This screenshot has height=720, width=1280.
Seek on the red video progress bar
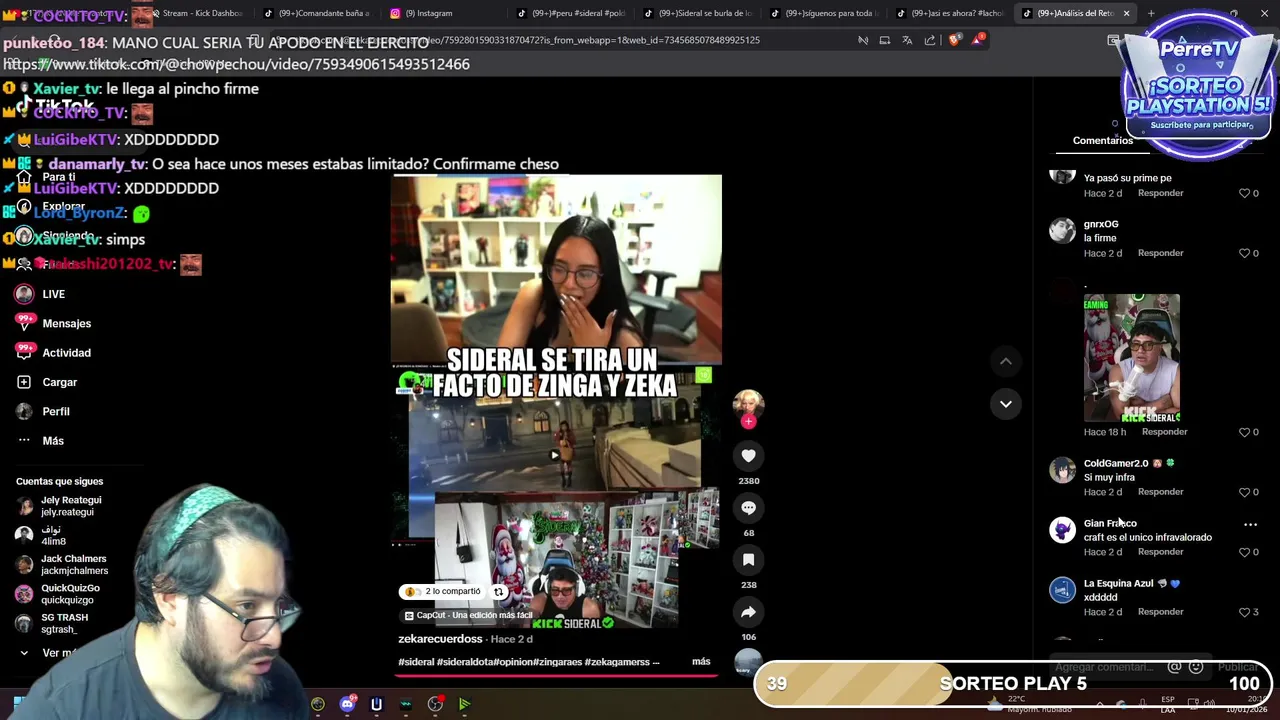tap(555, 675)
